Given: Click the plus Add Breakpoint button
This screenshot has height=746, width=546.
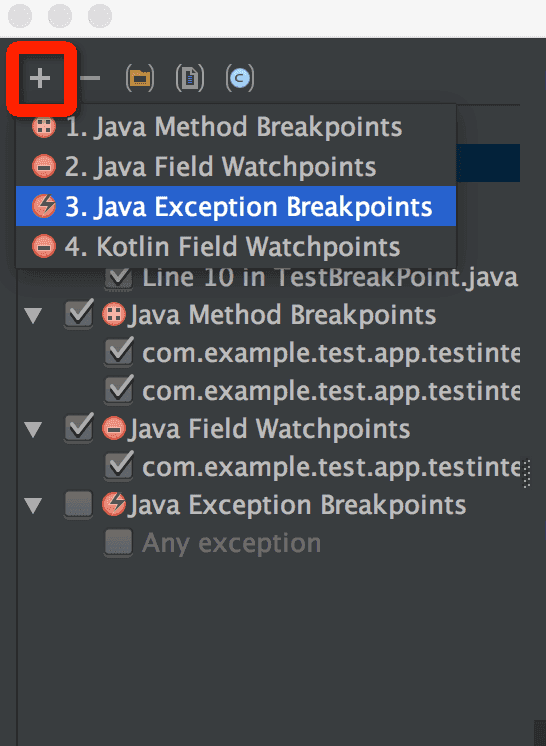Looking at the screenshot, I should coord(40,78).
